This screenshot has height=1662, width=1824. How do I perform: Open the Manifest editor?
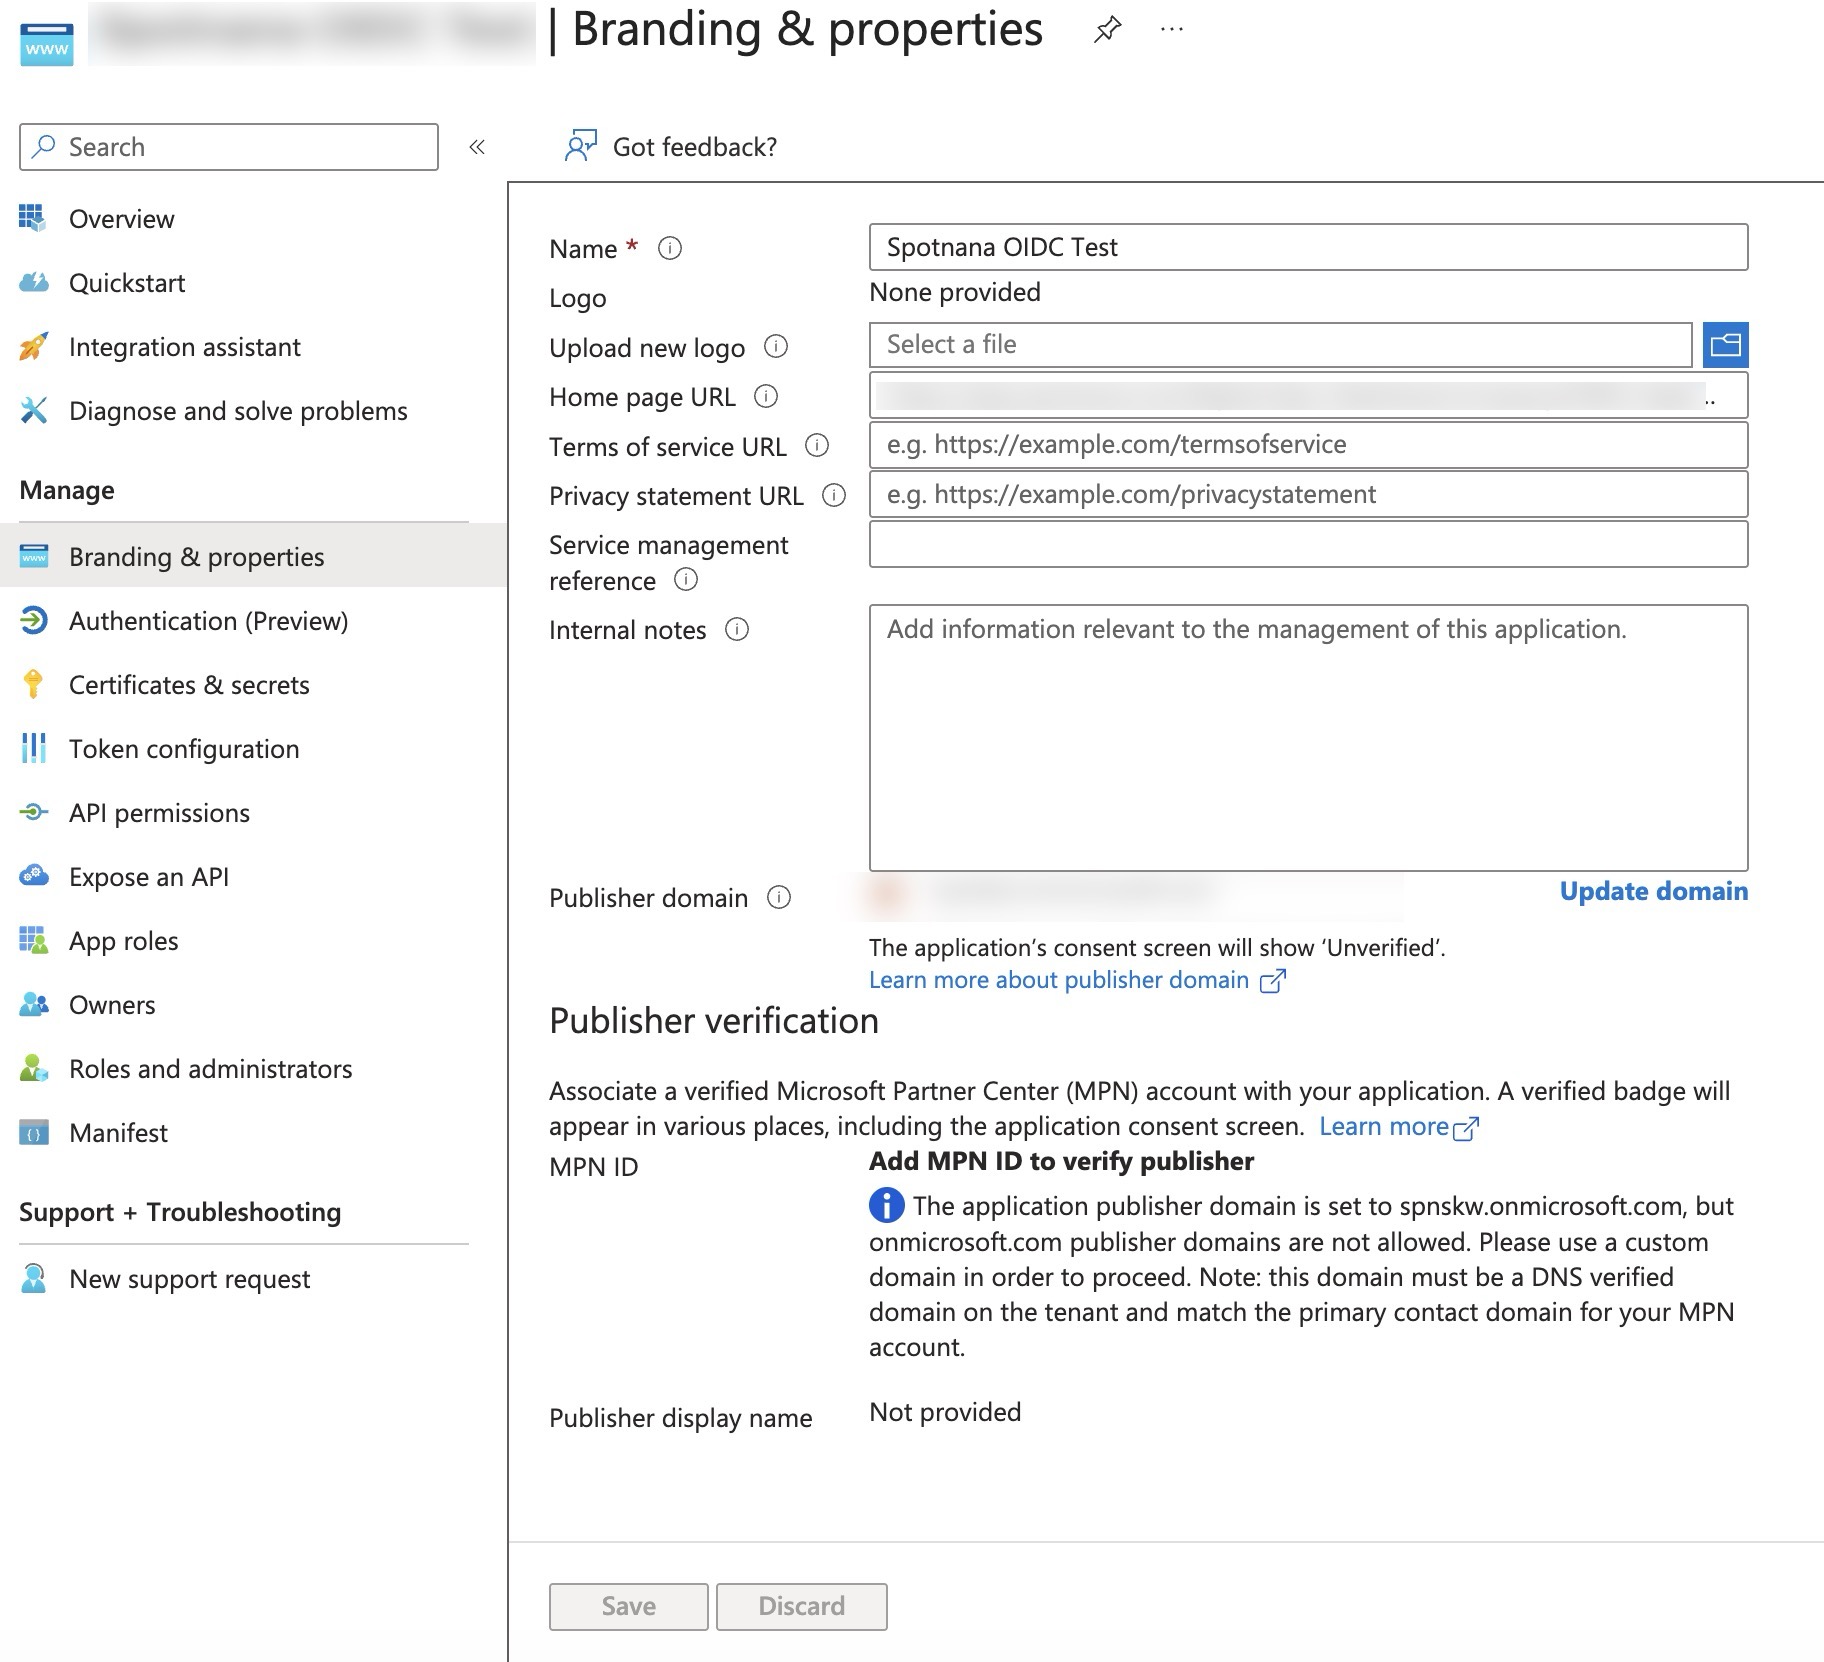(x=118, y=1133)
